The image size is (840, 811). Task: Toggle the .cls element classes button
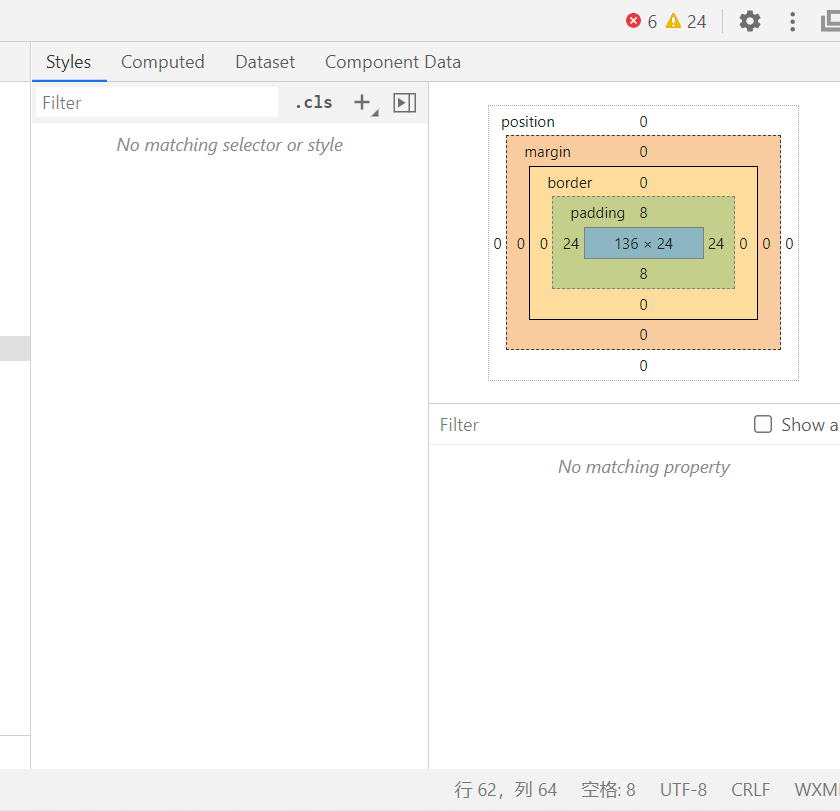pyautogui.click(x=314, y=102)
